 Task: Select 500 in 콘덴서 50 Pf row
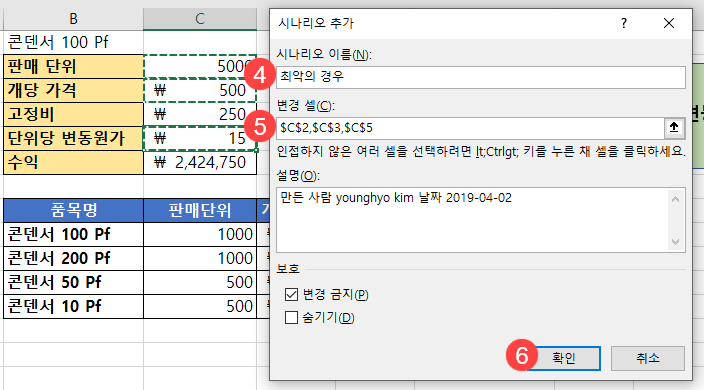point(200,282)
